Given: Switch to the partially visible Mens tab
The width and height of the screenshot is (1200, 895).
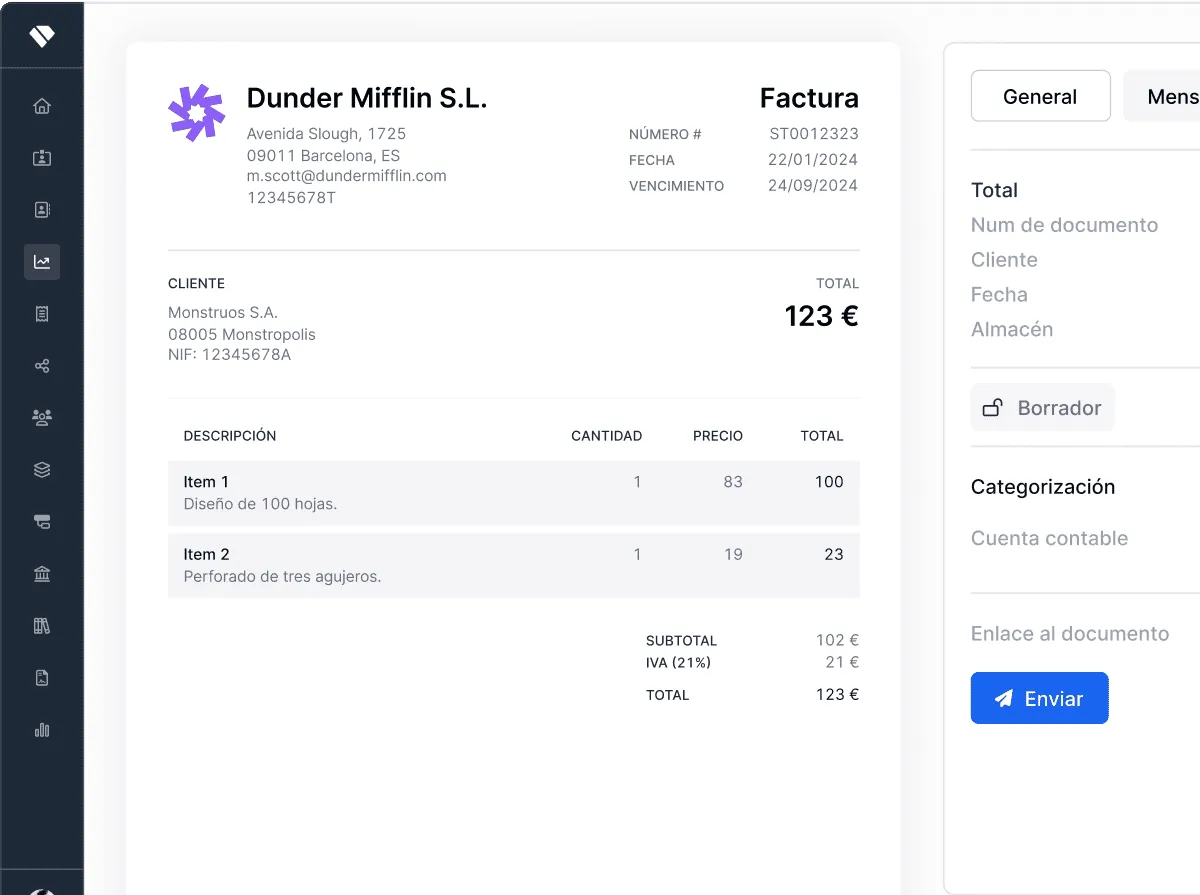Looking at the screenshot, I should pyautogui.click(x=1162, y=96).
